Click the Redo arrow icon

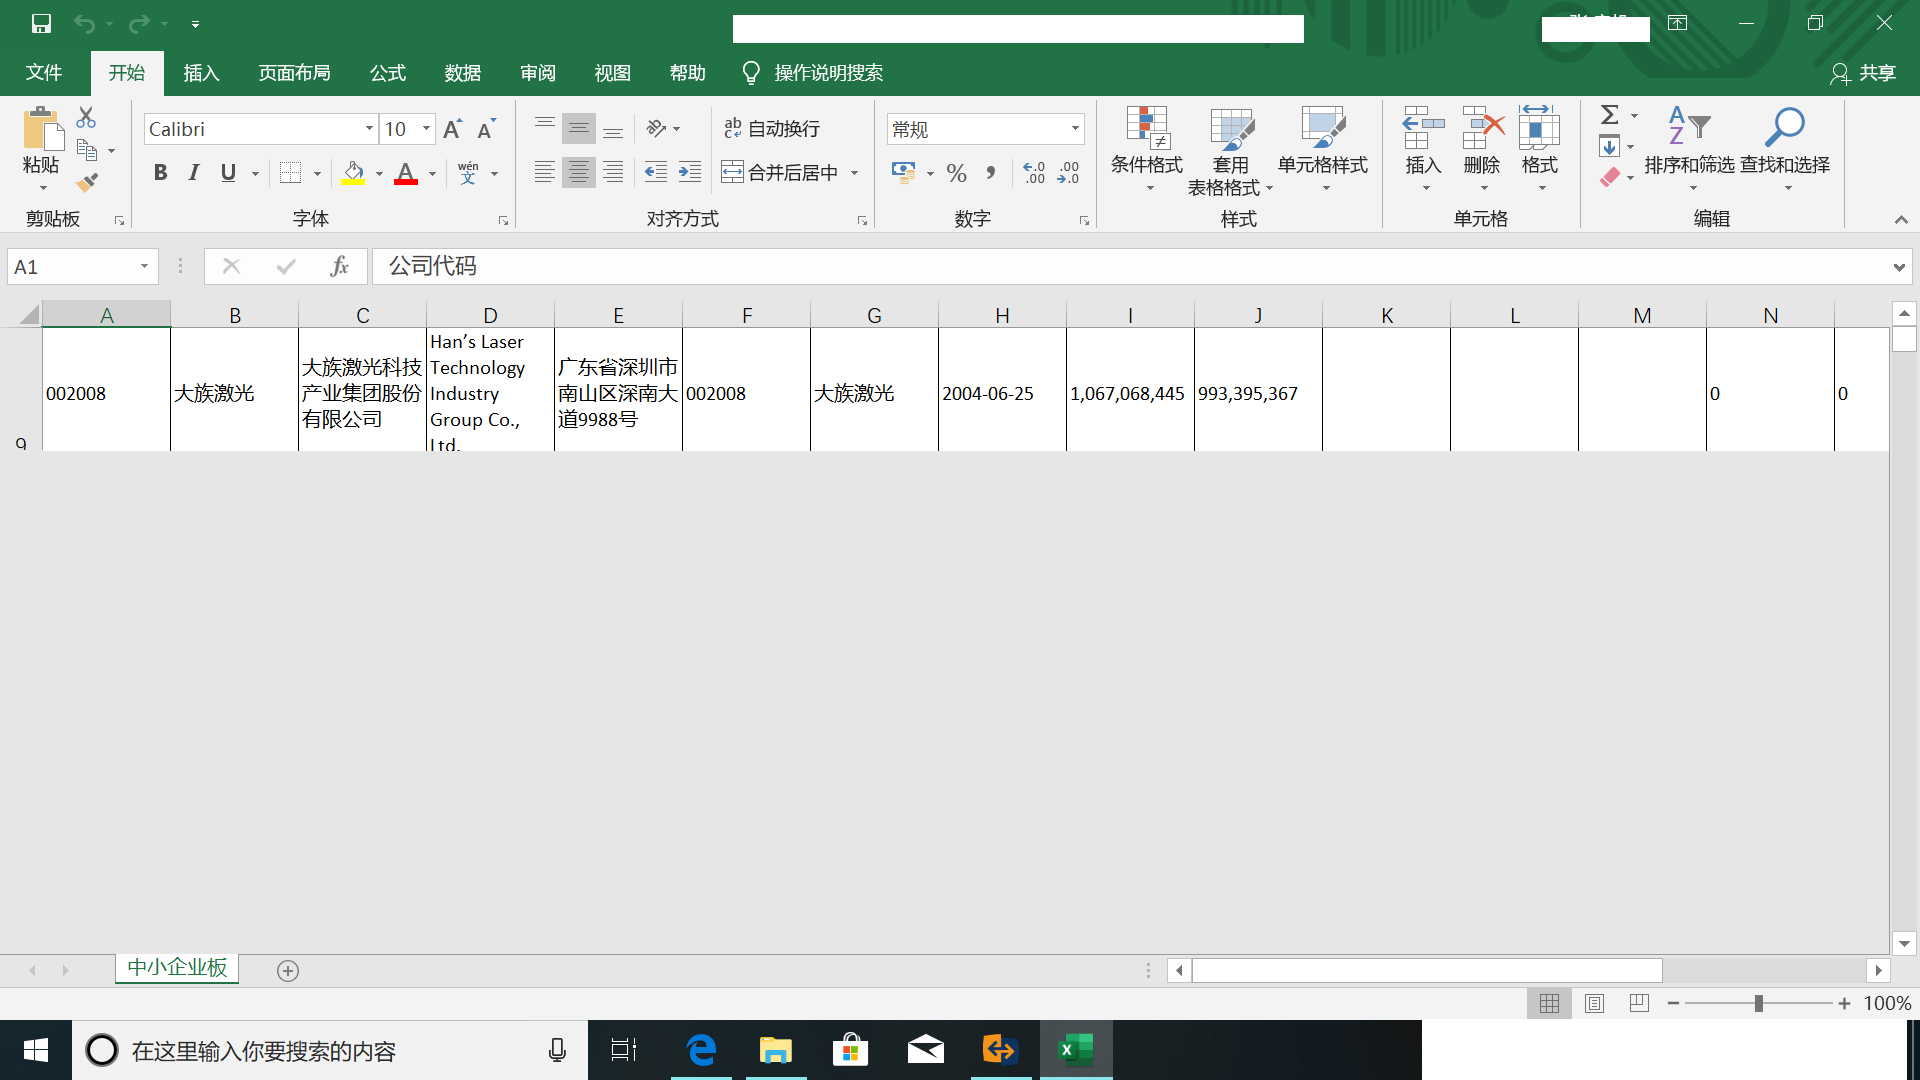tap(139, 23)
